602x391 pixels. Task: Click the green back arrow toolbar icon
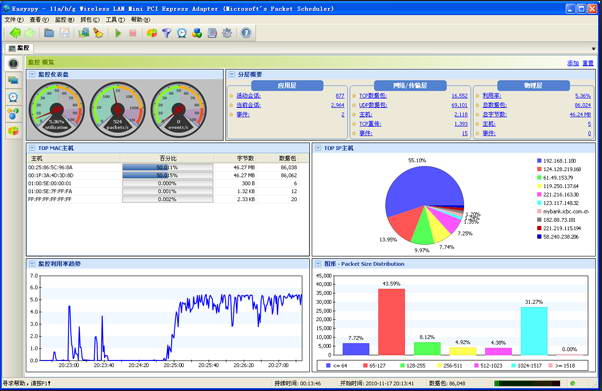15,33
